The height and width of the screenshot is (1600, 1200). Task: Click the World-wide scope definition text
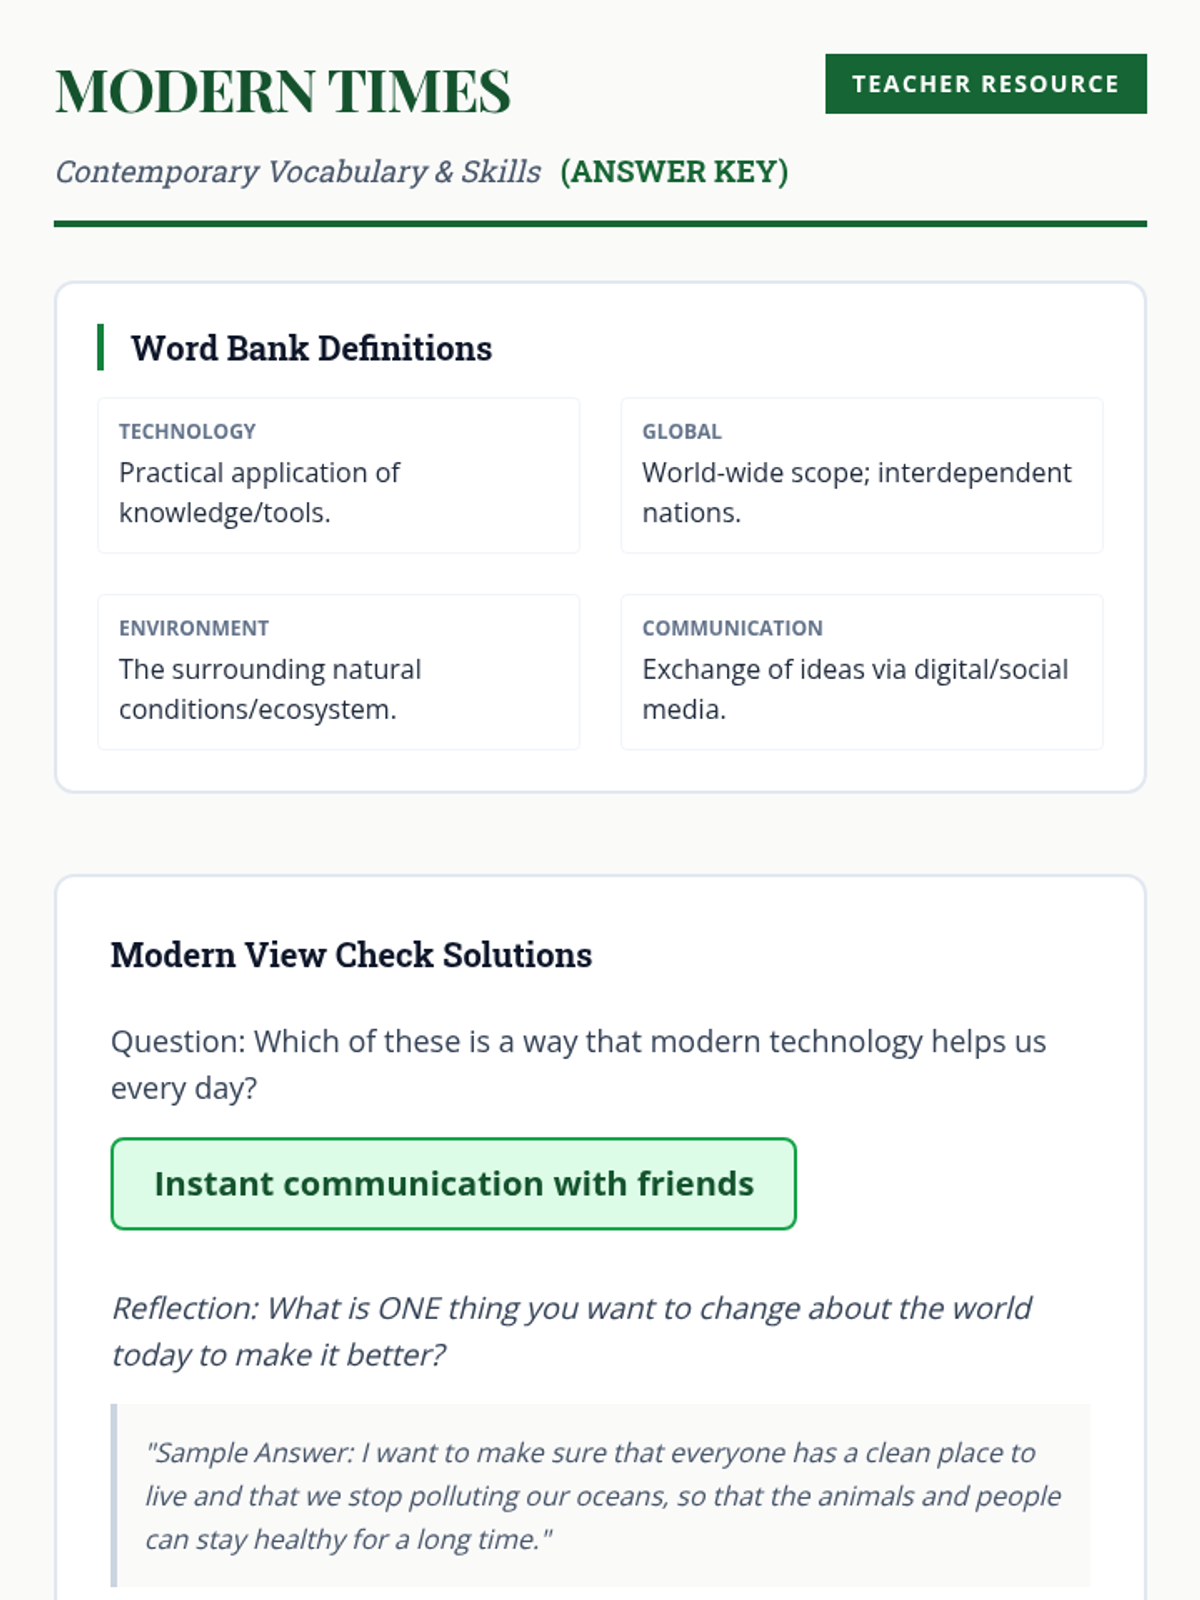coord(856,492)
